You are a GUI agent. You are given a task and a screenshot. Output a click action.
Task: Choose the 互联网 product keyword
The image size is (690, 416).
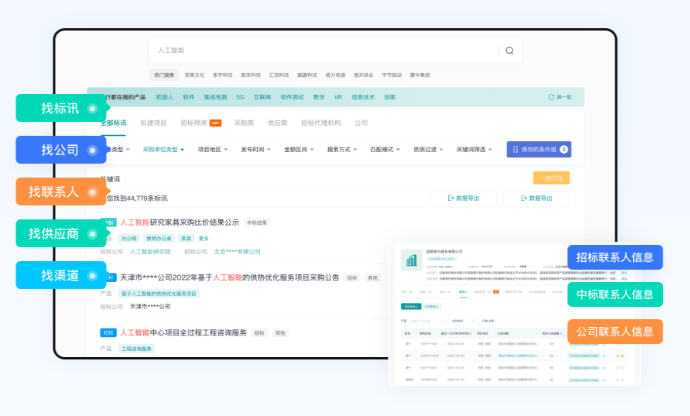click(262, 97)
